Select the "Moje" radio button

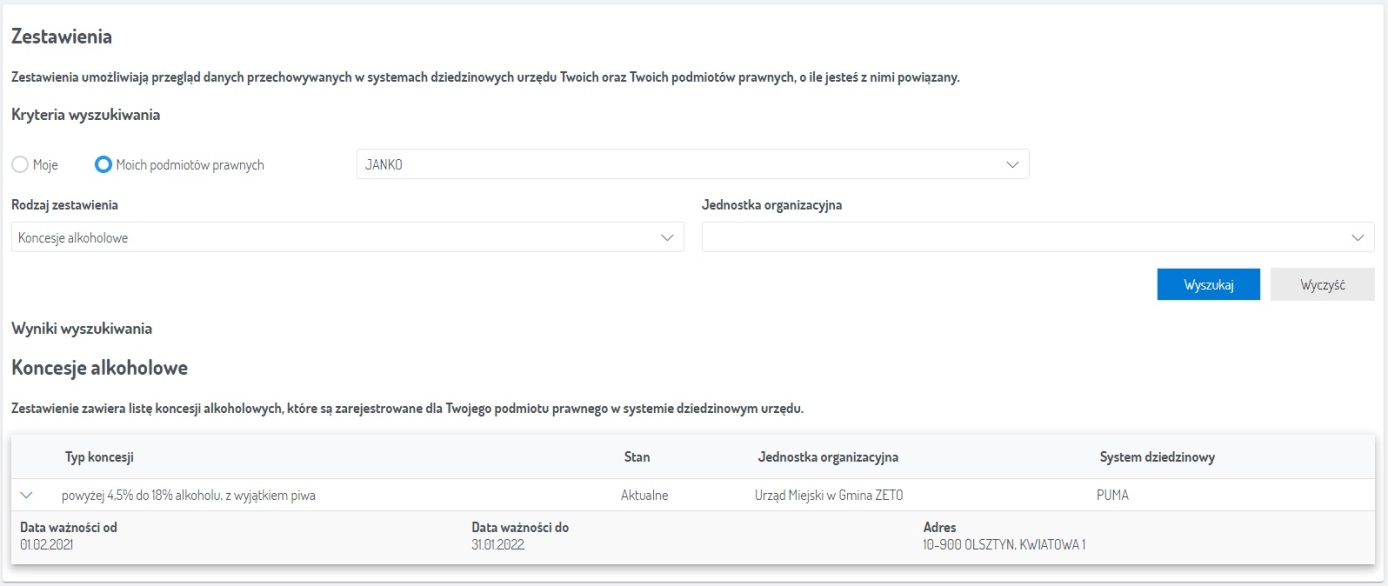pos(20,165)
